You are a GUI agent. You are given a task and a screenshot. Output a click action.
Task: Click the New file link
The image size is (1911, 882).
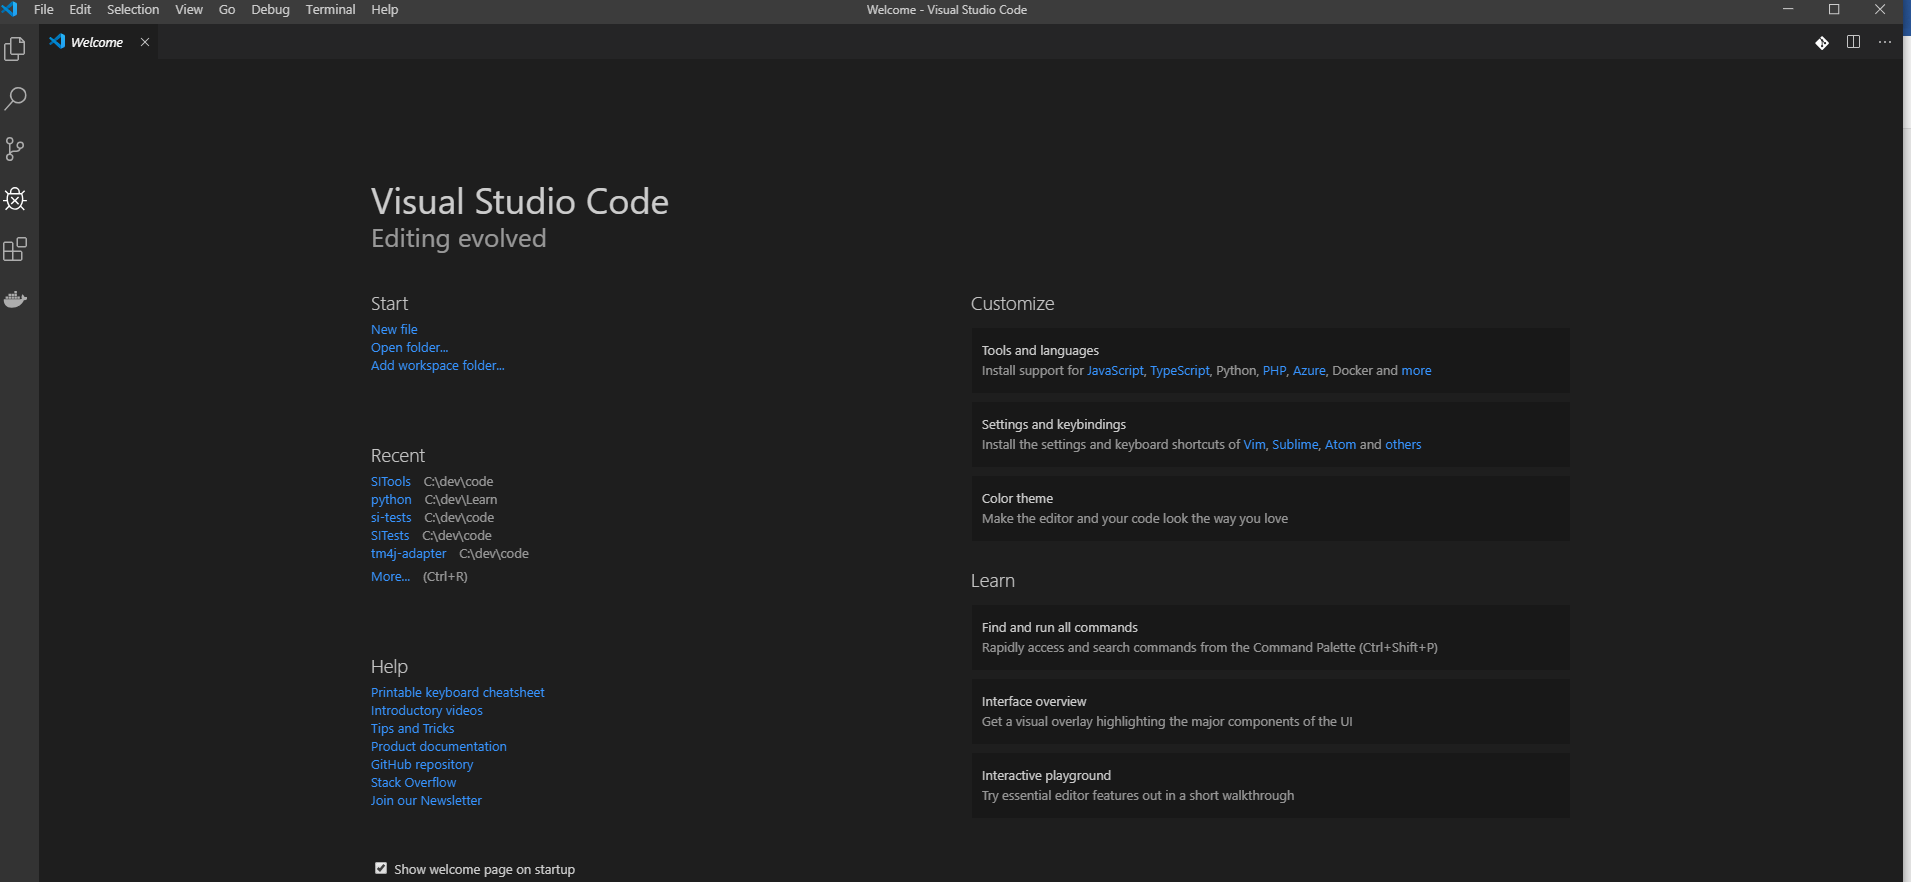(x=394, y=329)
